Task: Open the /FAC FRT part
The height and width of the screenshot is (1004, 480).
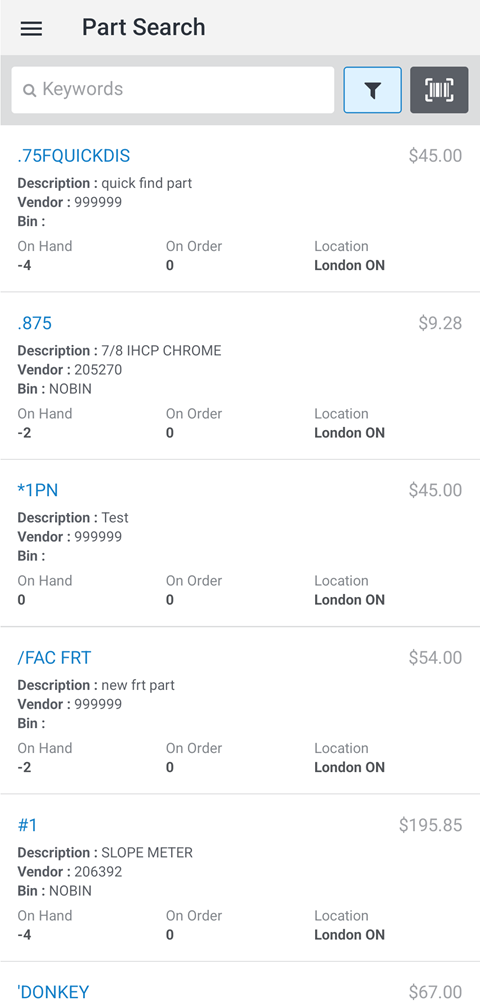Action: [54, 658]
